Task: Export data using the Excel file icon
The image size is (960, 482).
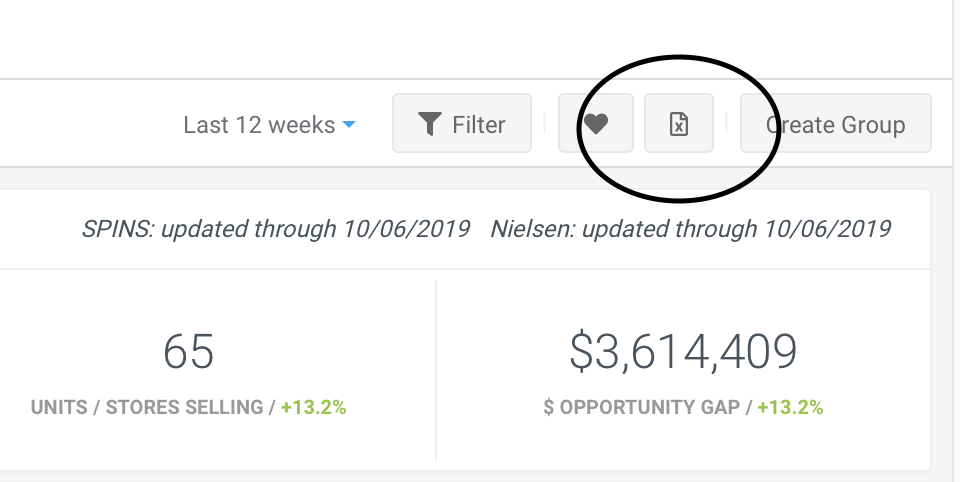Action: point(679,123)
